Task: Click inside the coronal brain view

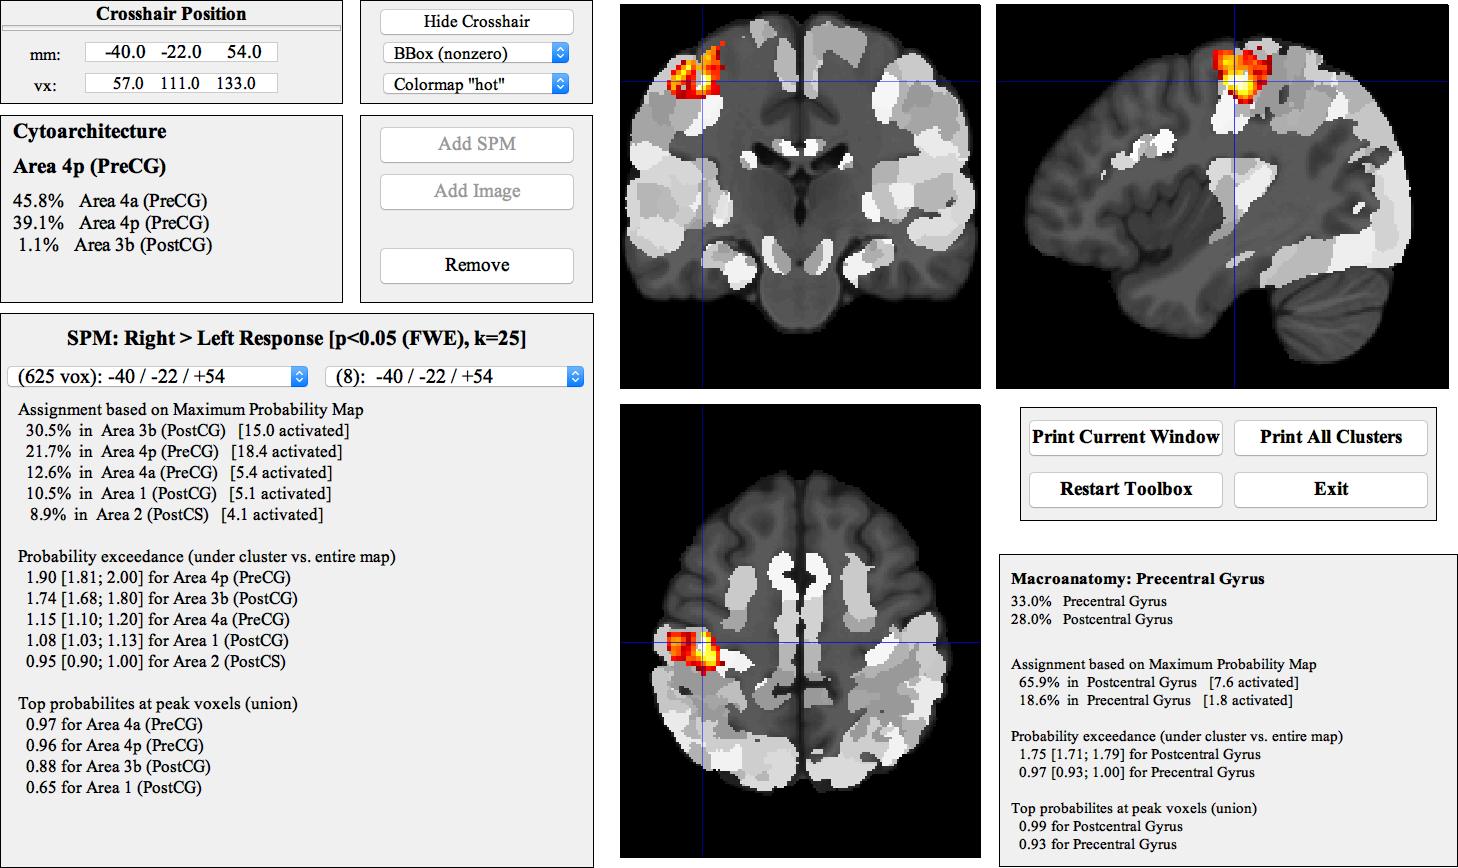Action: tap(800, 195)
